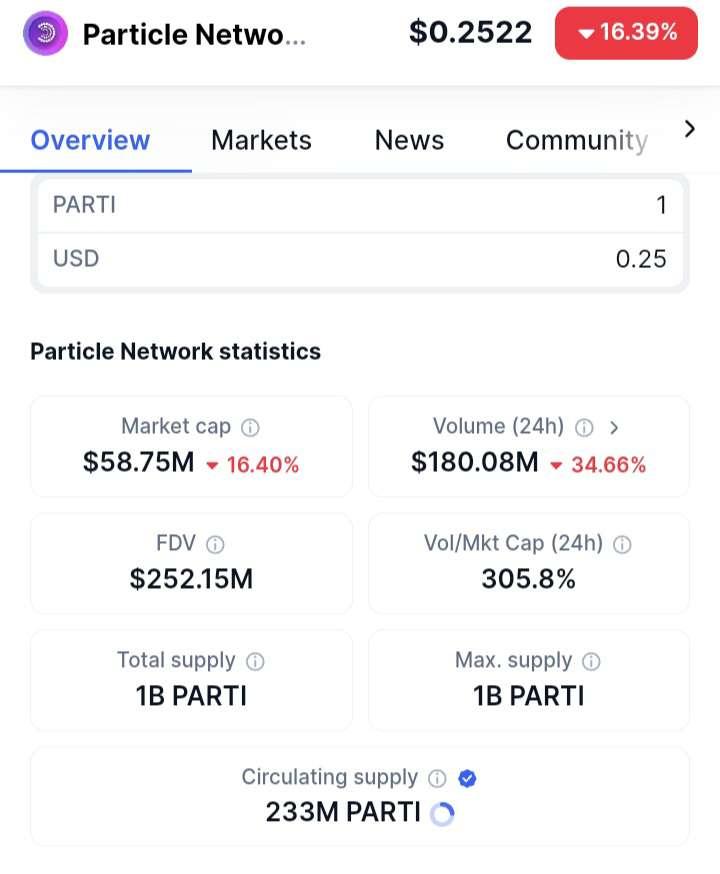Image resolution: width=720 pixels, height=874 pixels.
Task: Click the Particle Network purple logo icon
Action: pos(45,34)
